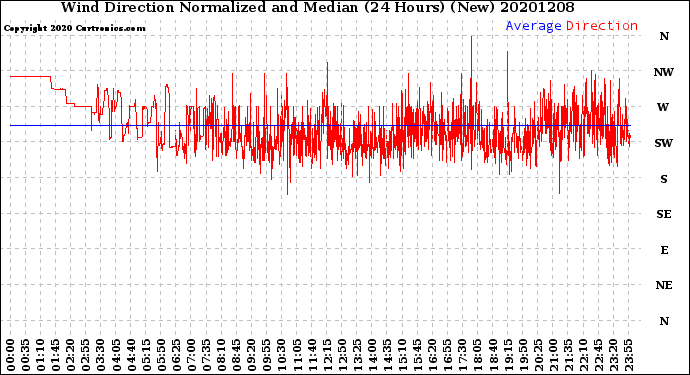Select the '15:10' time axis label
This screenshot has height=375, width=690.
click(402, 355)
